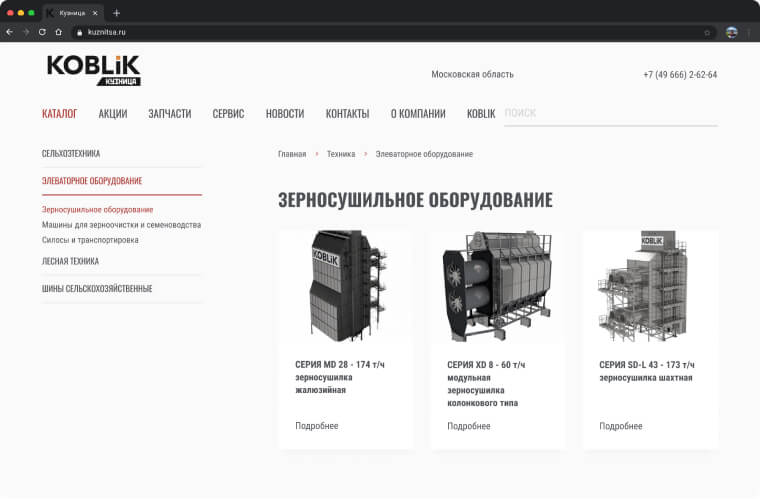Open Элеваторное оборудование breadcrumb
This screenshot has width=760, height=499.
click(424, 154)
